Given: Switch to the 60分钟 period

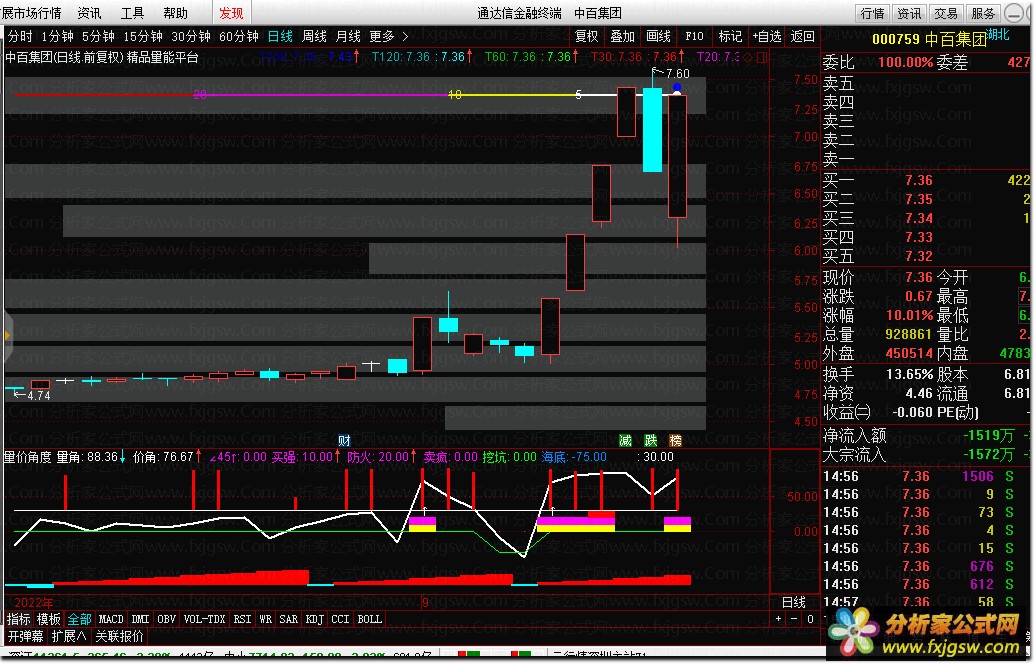Looking at the screenshot, I should coord(239,36).
